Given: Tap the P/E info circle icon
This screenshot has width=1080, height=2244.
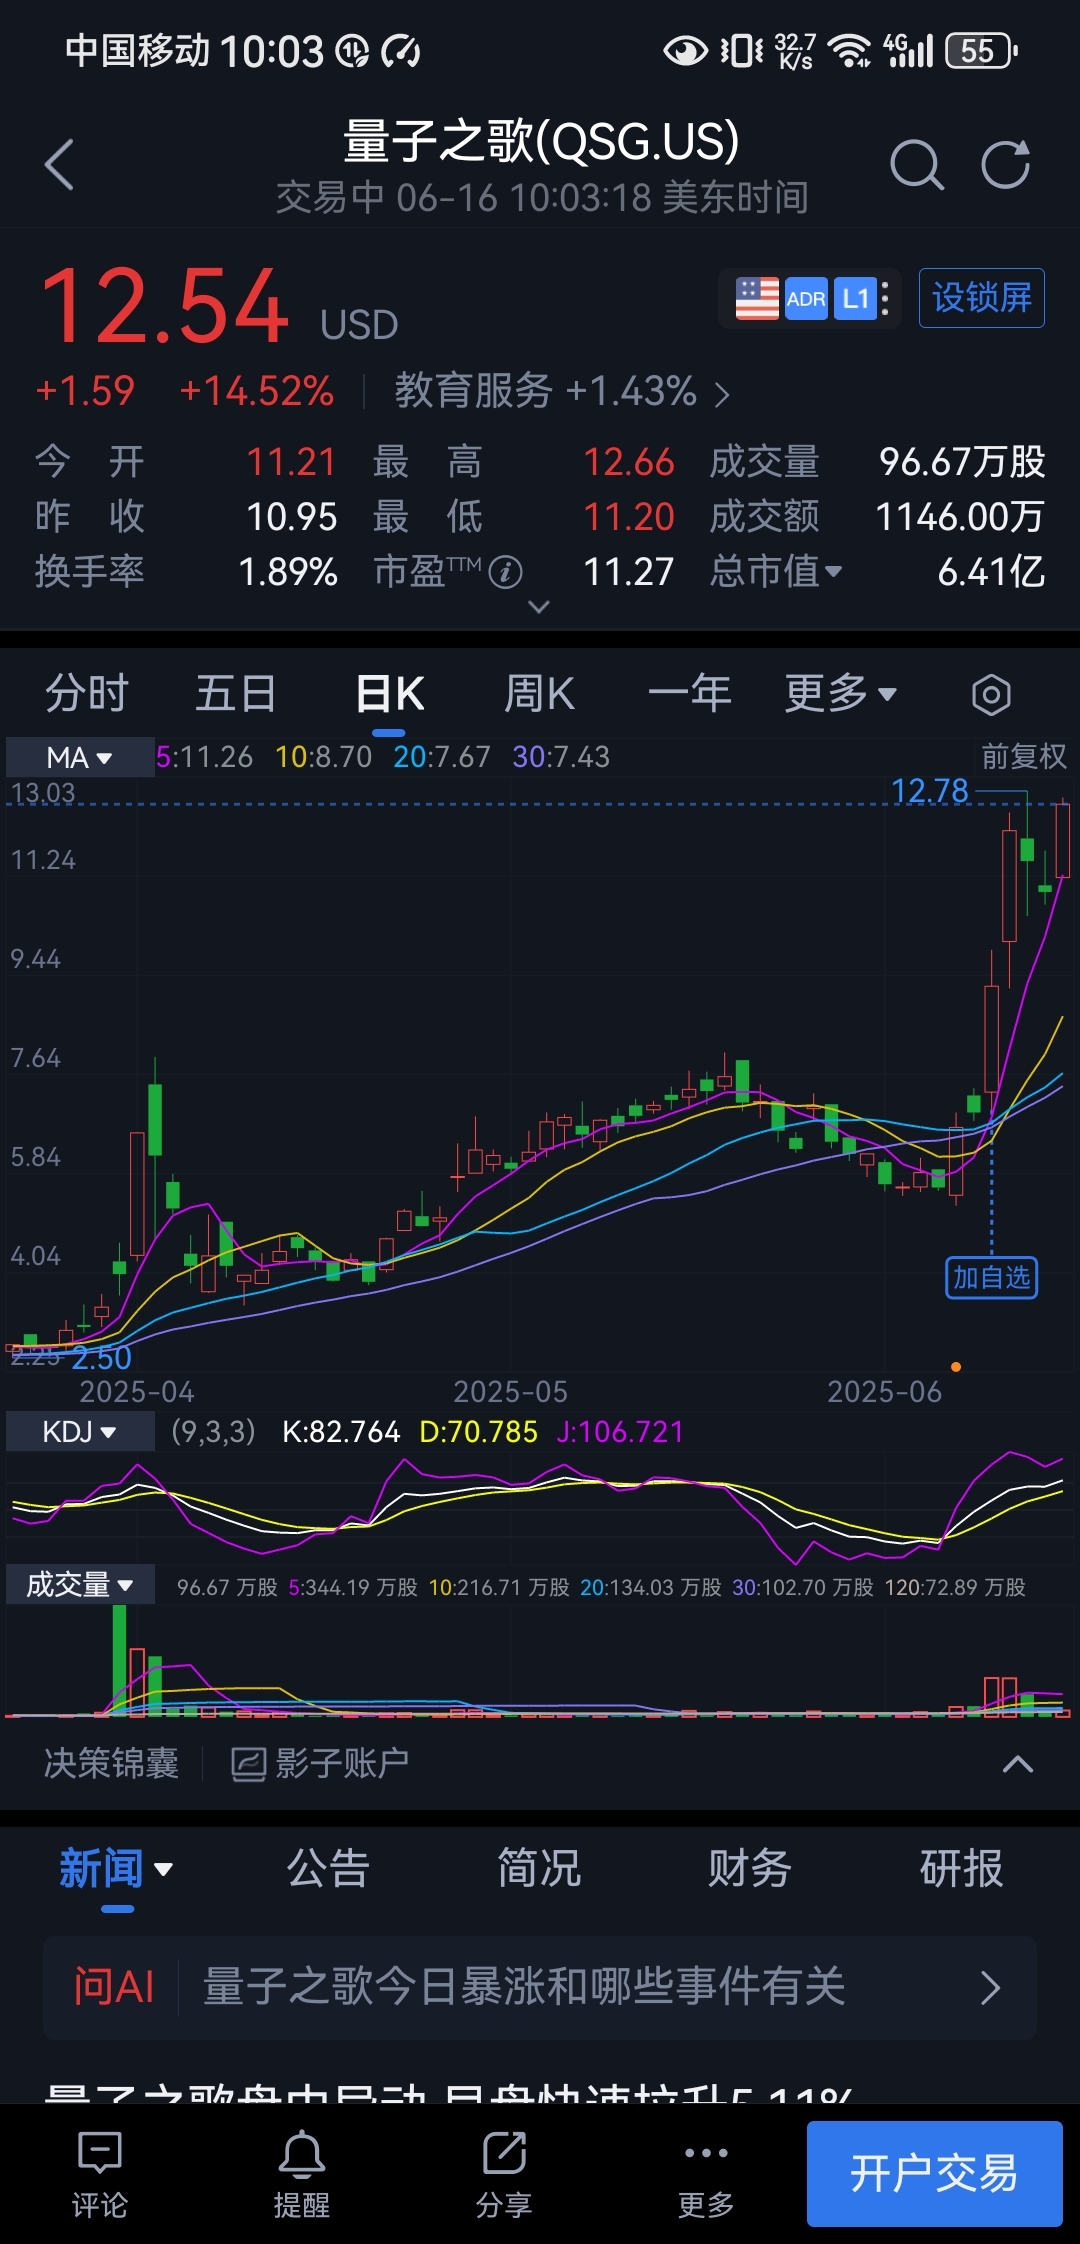Looking at the screenshot, I should (x=505, y=572).
